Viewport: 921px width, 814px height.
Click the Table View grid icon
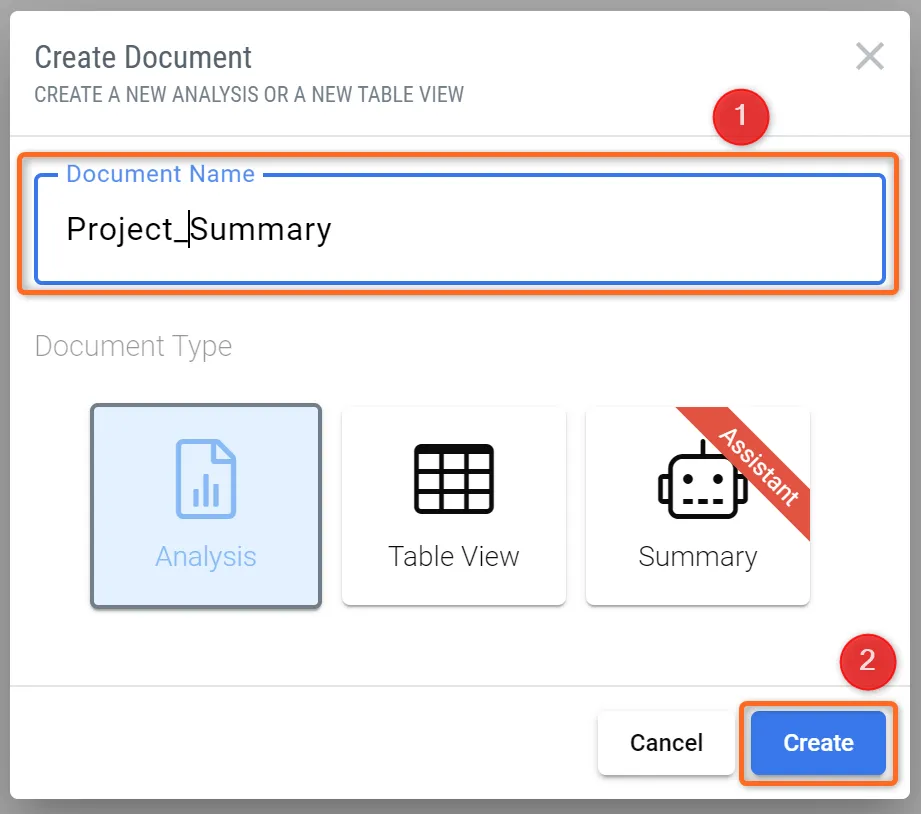(454, 479)
